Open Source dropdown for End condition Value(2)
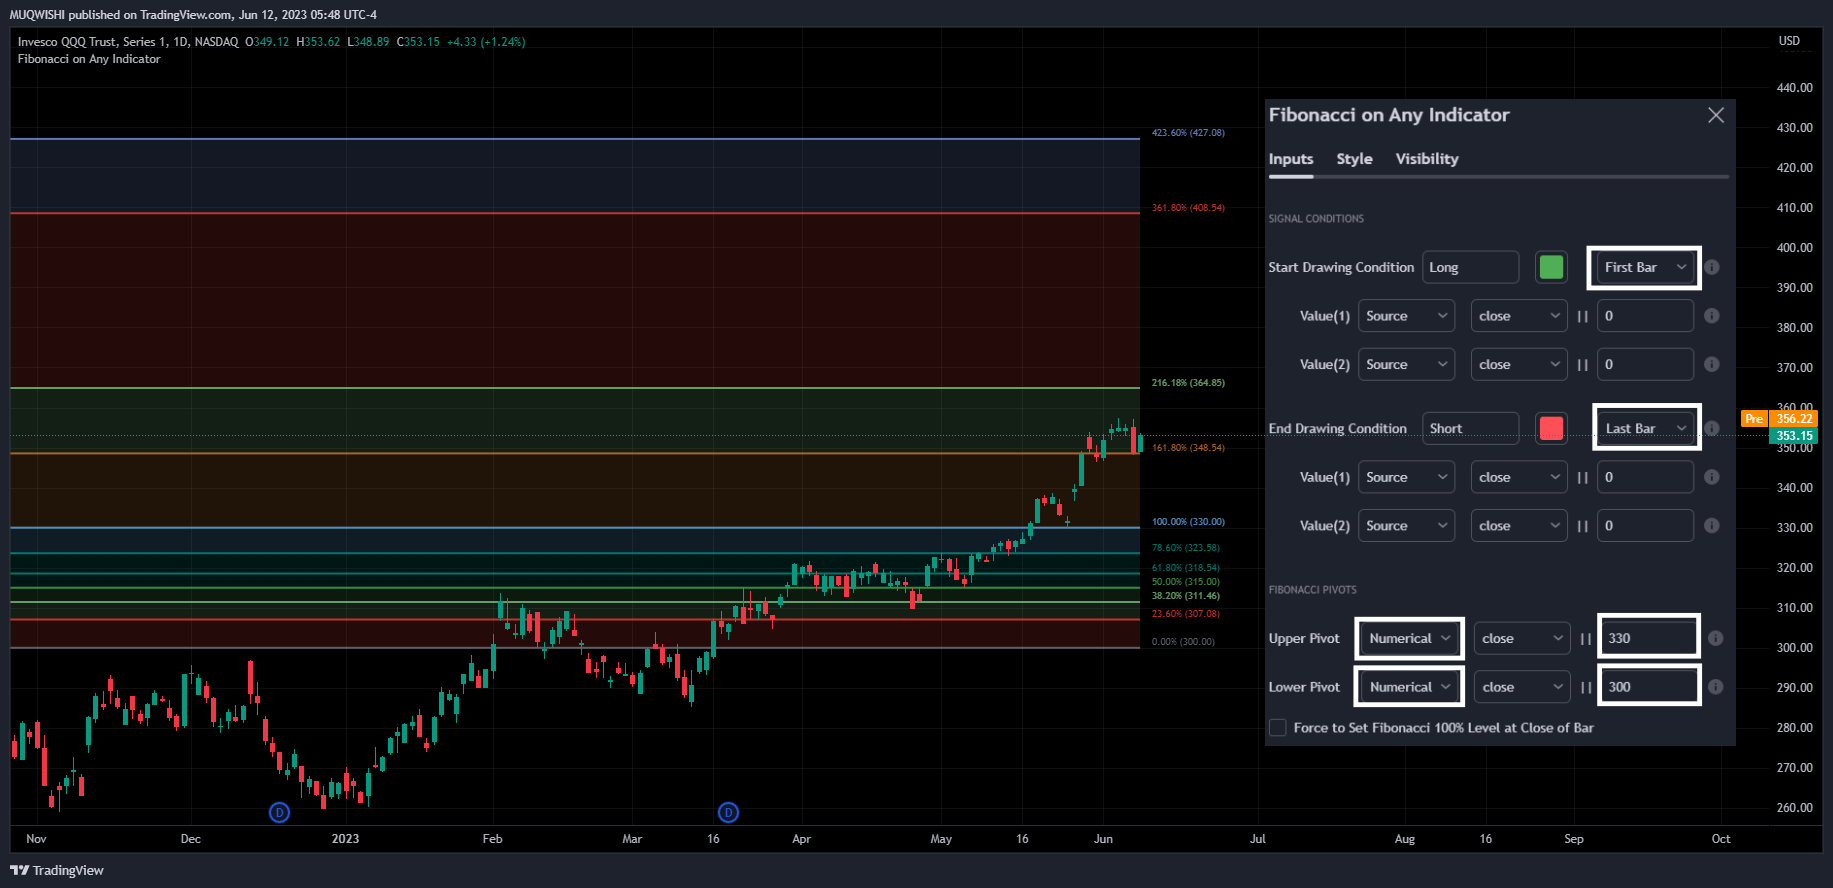The width and height of the screenshot is (1833, 888). [x=1407, y=525]
